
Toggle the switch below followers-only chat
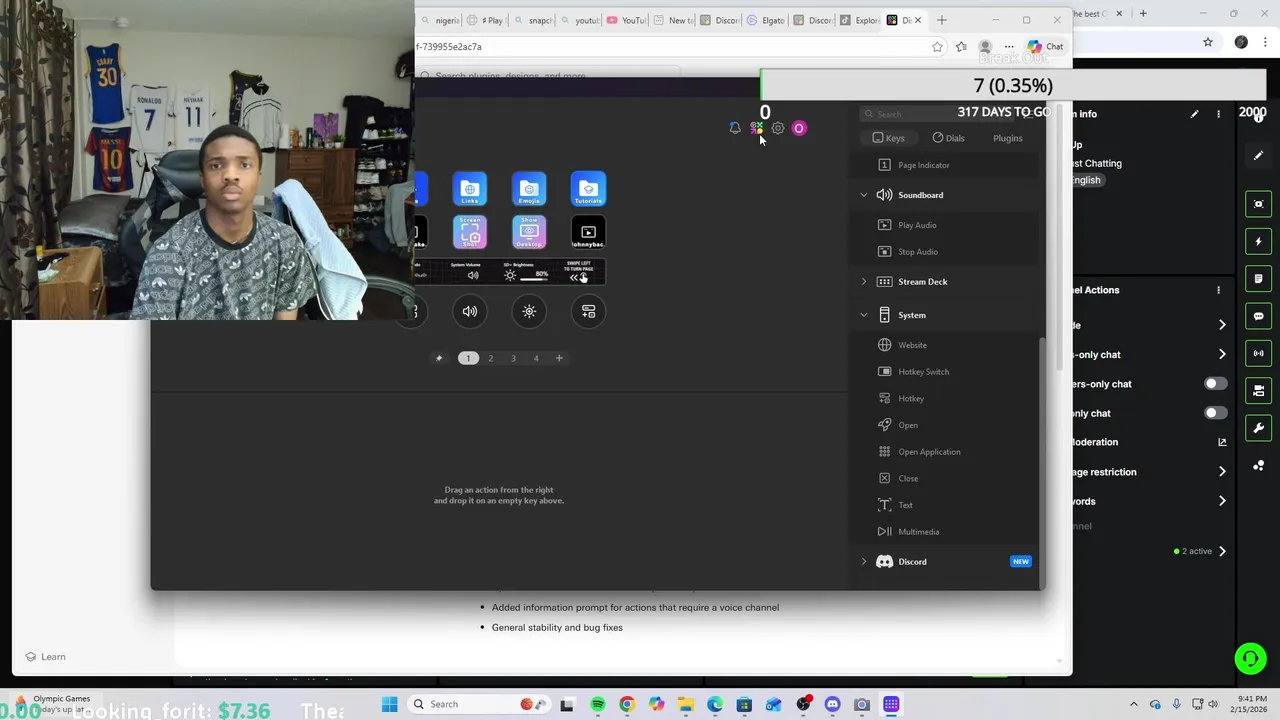[x=1215, y=413]
